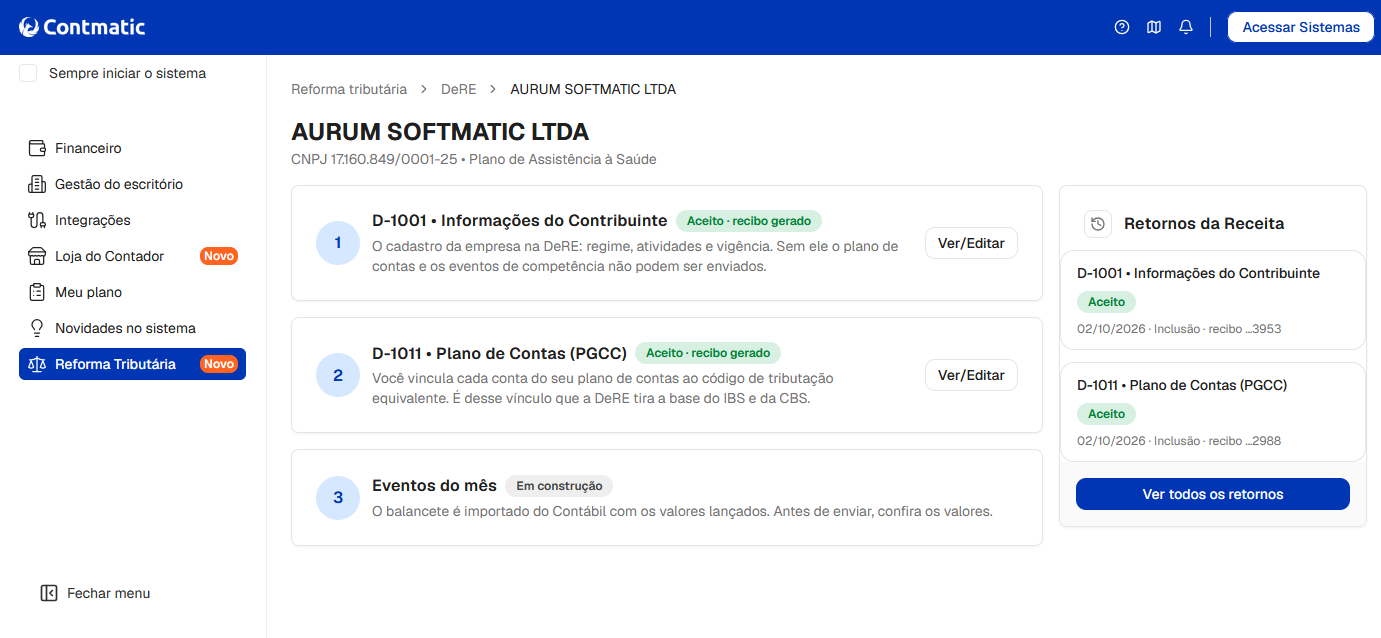1381x638 pixels.
Task: Click Fechar menu text
Action: tap(109, 593)
